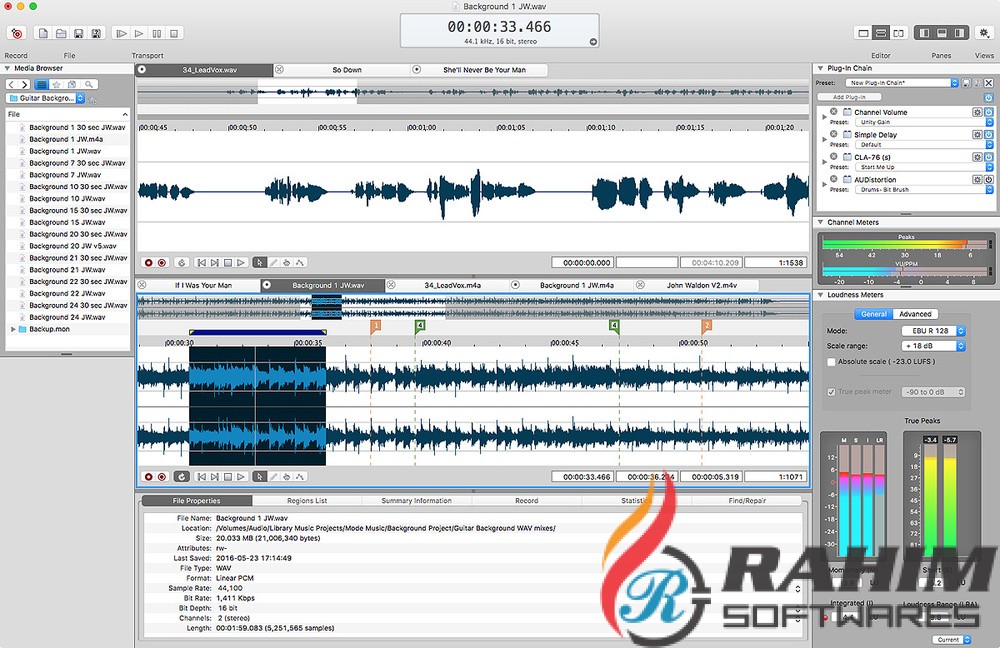Click the Add Plug-In button
This screenshot has height=648, width=1000.
click(849, 97)
